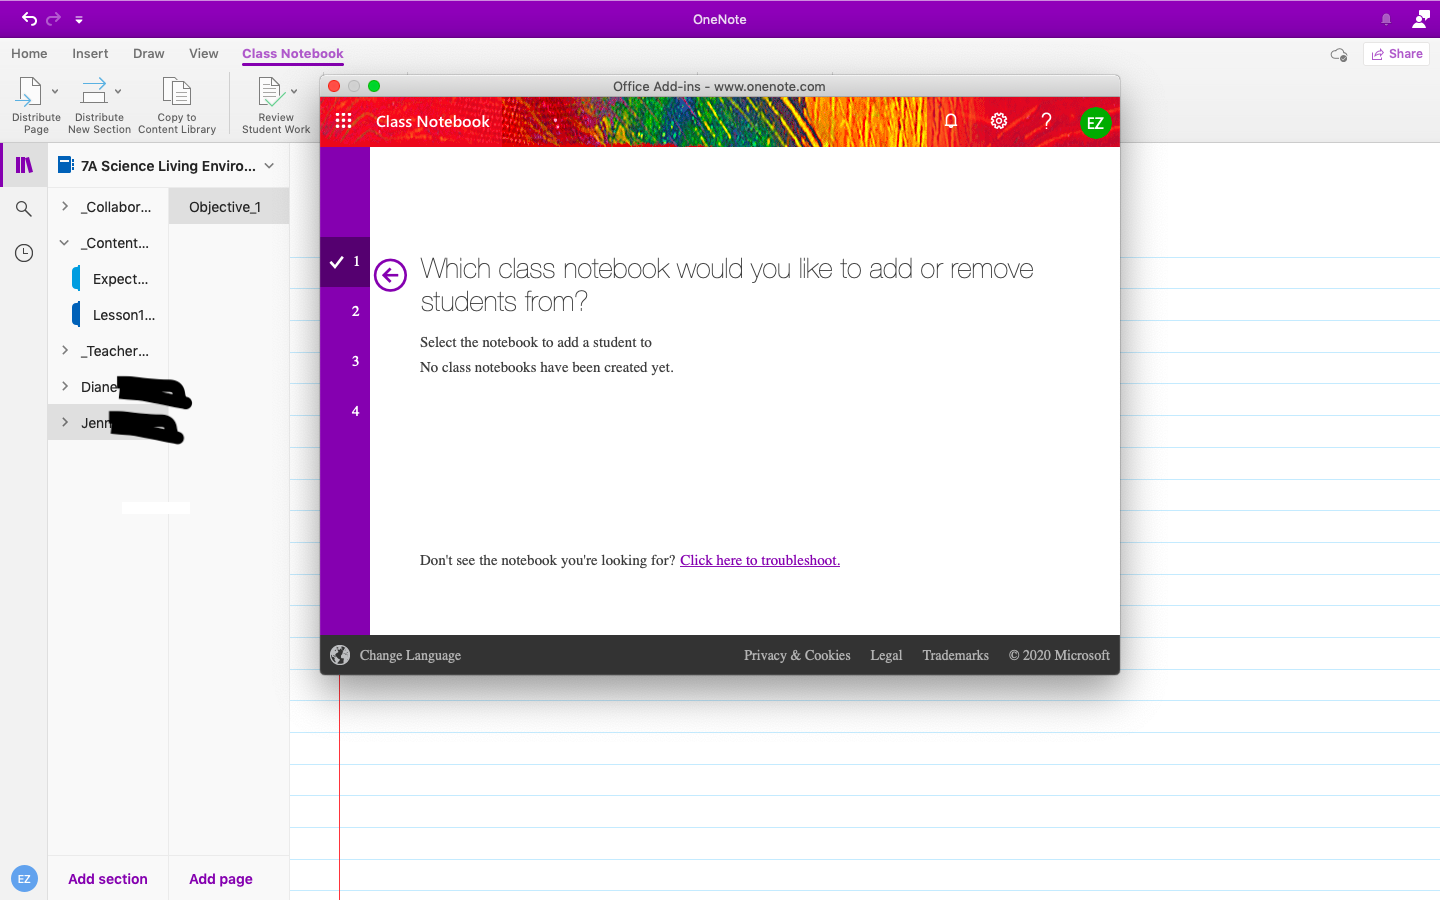Image resolution: width=1440 pixels, height=900 pixels.
Task: Select the Class Notebook tab
Action: coord(293,54)
